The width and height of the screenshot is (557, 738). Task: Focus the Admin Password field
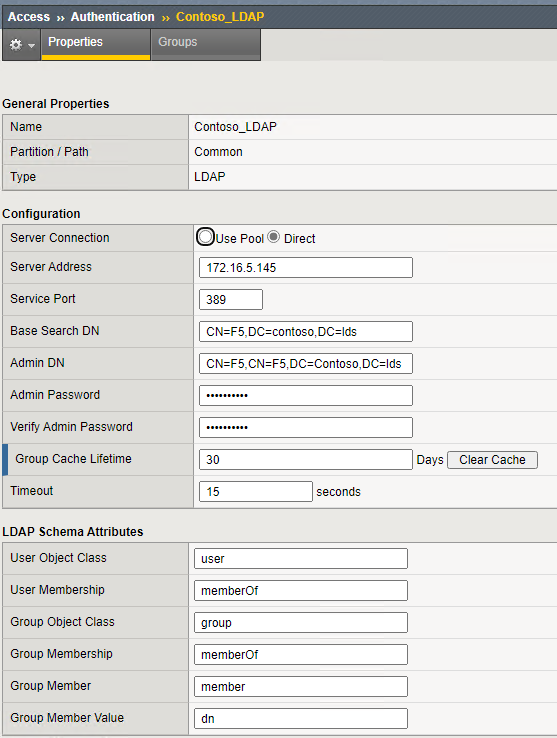coord(306,395)
